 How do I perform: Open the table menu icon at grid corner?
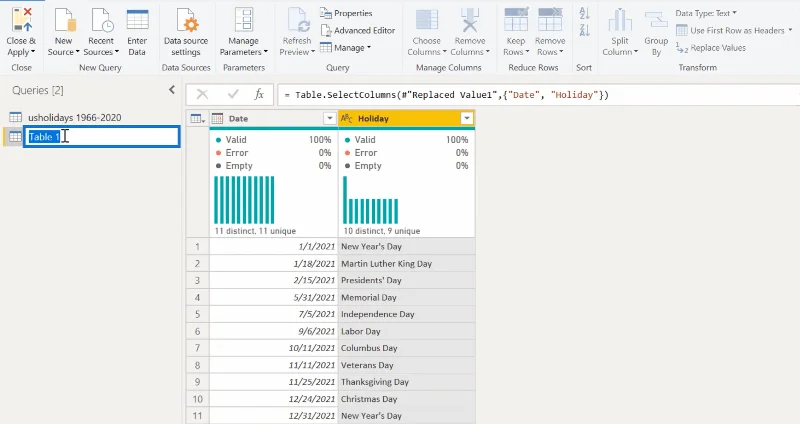pyautogui.click(x=197, y=119)
